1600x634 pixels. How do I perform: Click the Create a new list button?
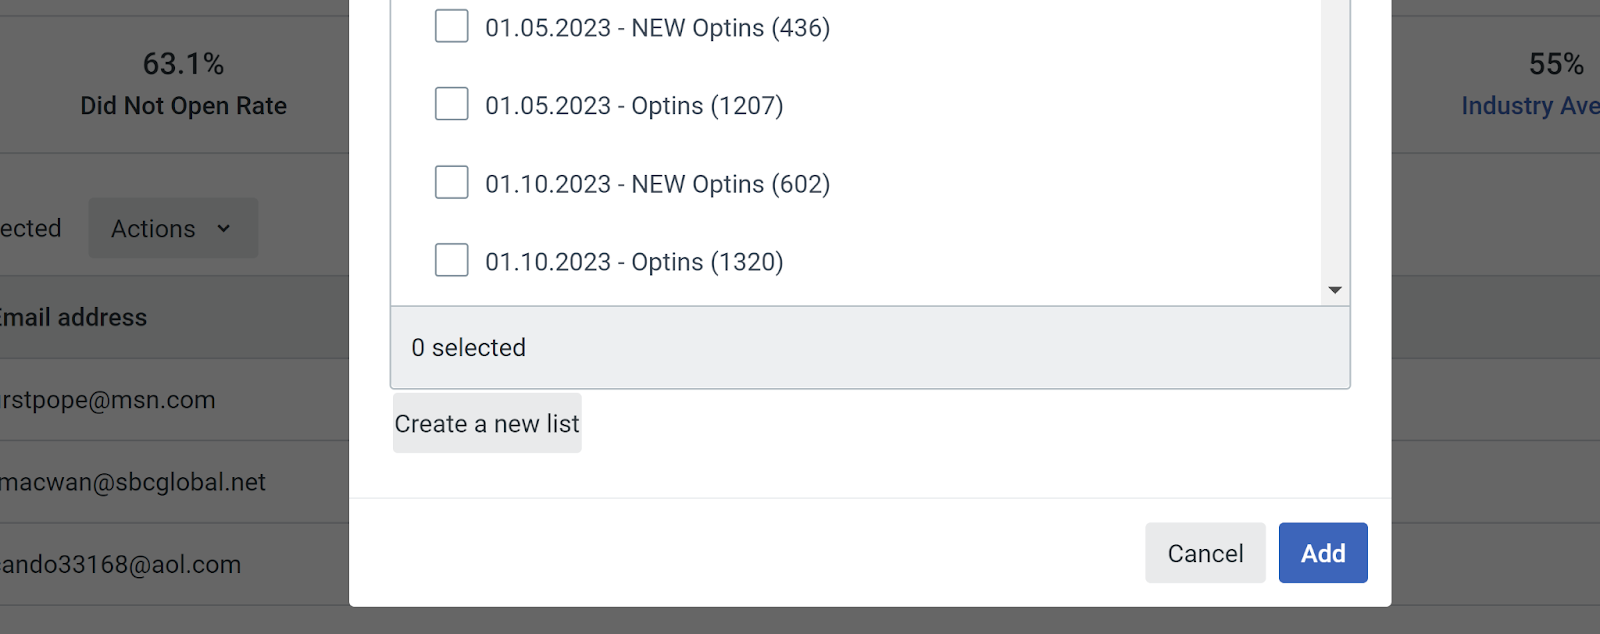tap(487, 423)
